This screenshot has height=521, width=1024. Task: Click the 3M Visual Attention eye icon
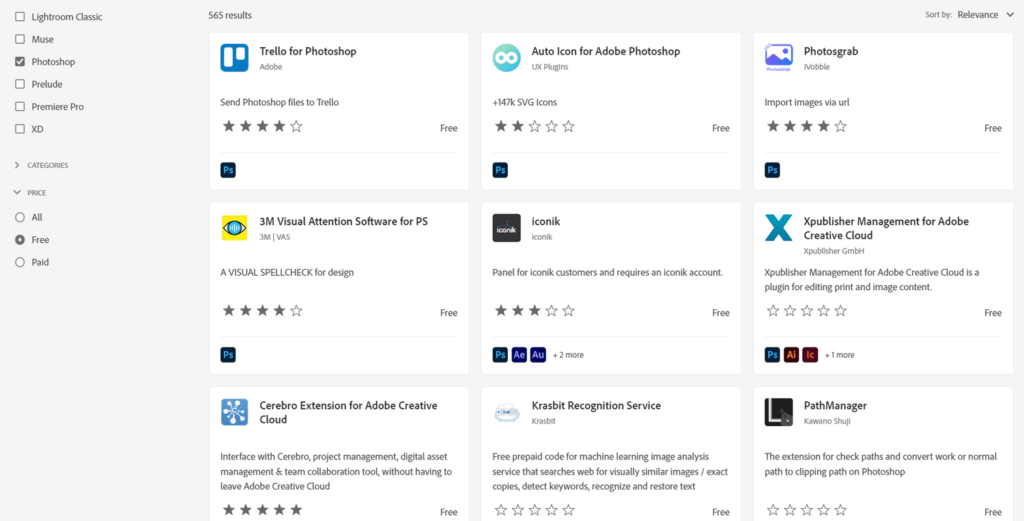(x=234, y=228)
